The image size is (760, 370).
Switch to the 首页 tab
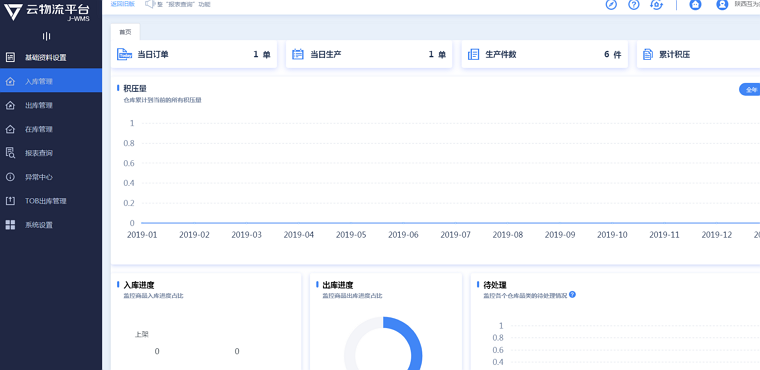[126, 32]
